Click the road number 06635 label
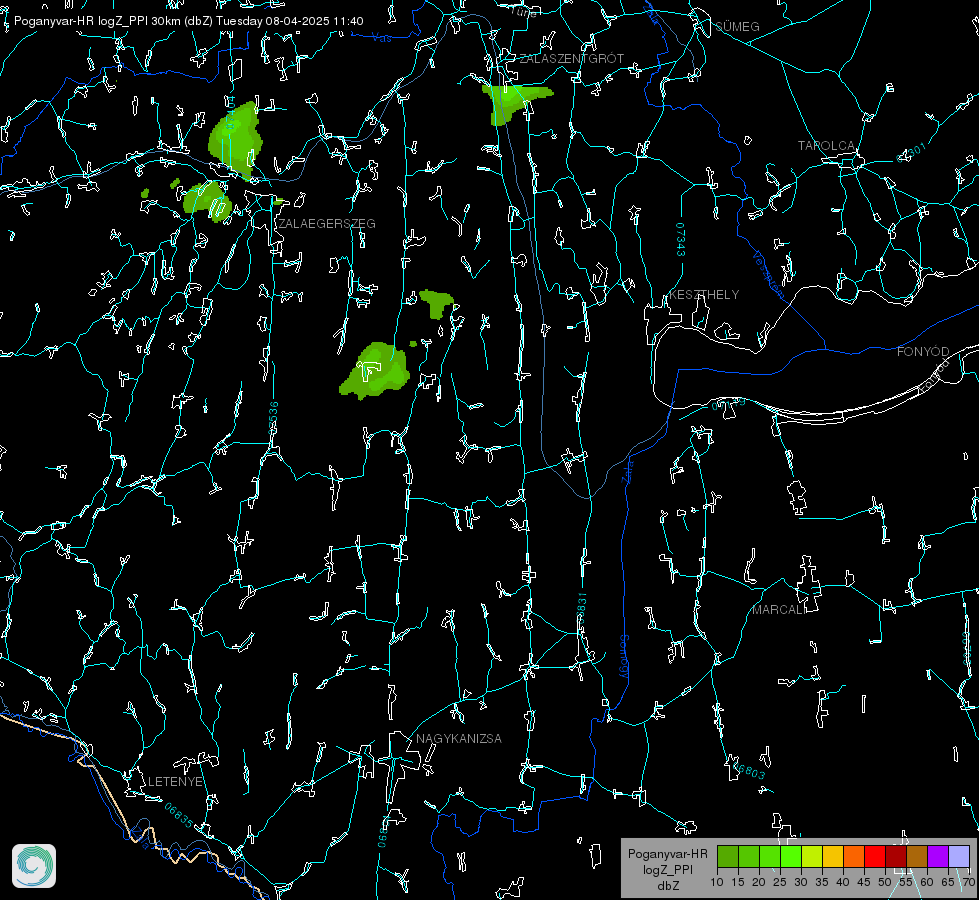This screenshot has height=900, width=979. pos(179,815)
